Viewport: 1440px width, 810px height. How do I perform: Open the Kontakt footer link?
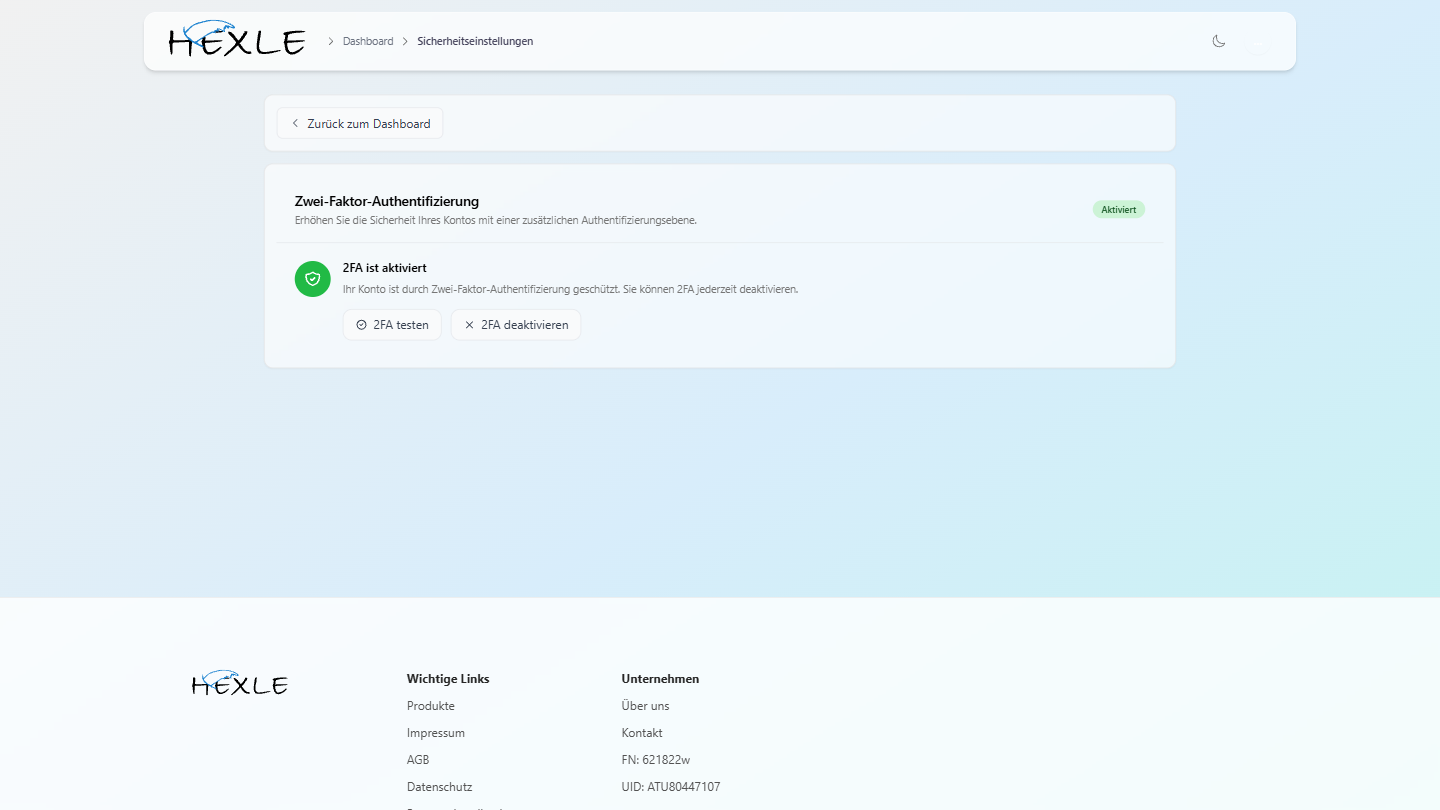click(x=642, y=733)
